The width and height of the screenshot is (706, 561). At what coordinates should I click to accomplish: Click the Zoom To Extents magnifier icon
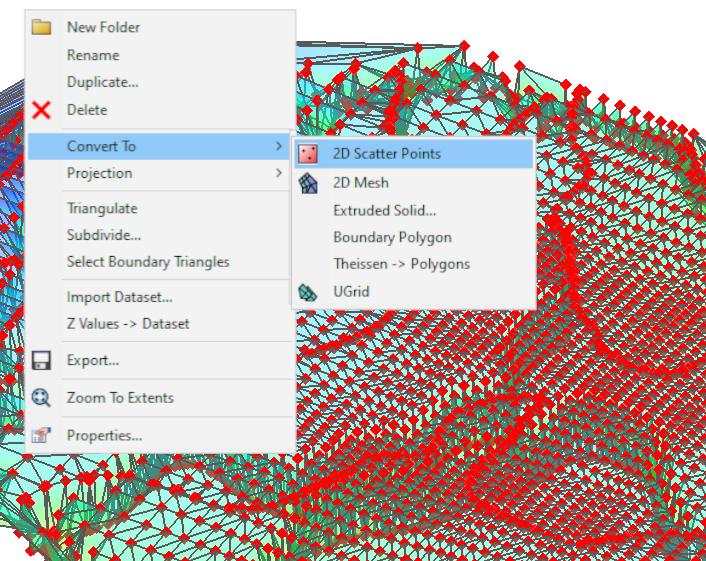[x=41, y=398]
